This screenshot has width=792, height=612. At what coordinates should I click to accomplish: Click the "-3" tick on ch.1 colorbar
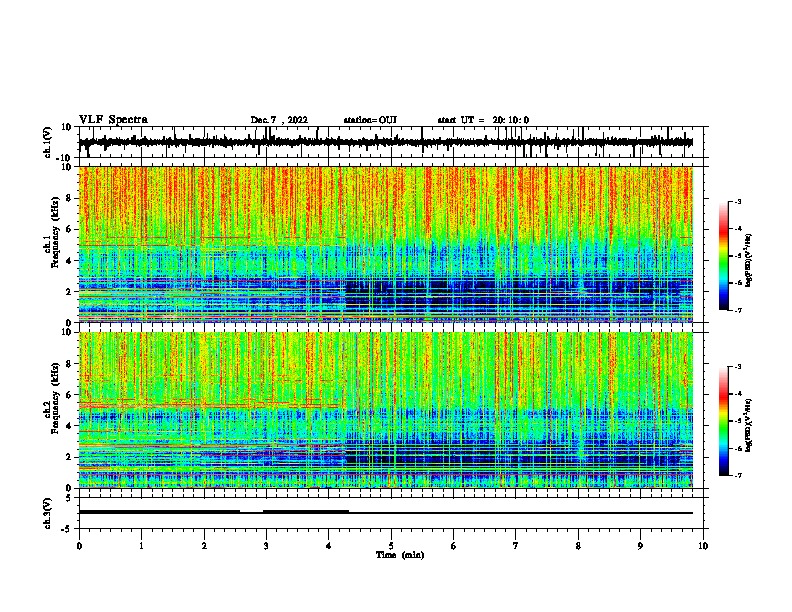tap(737, 201)
